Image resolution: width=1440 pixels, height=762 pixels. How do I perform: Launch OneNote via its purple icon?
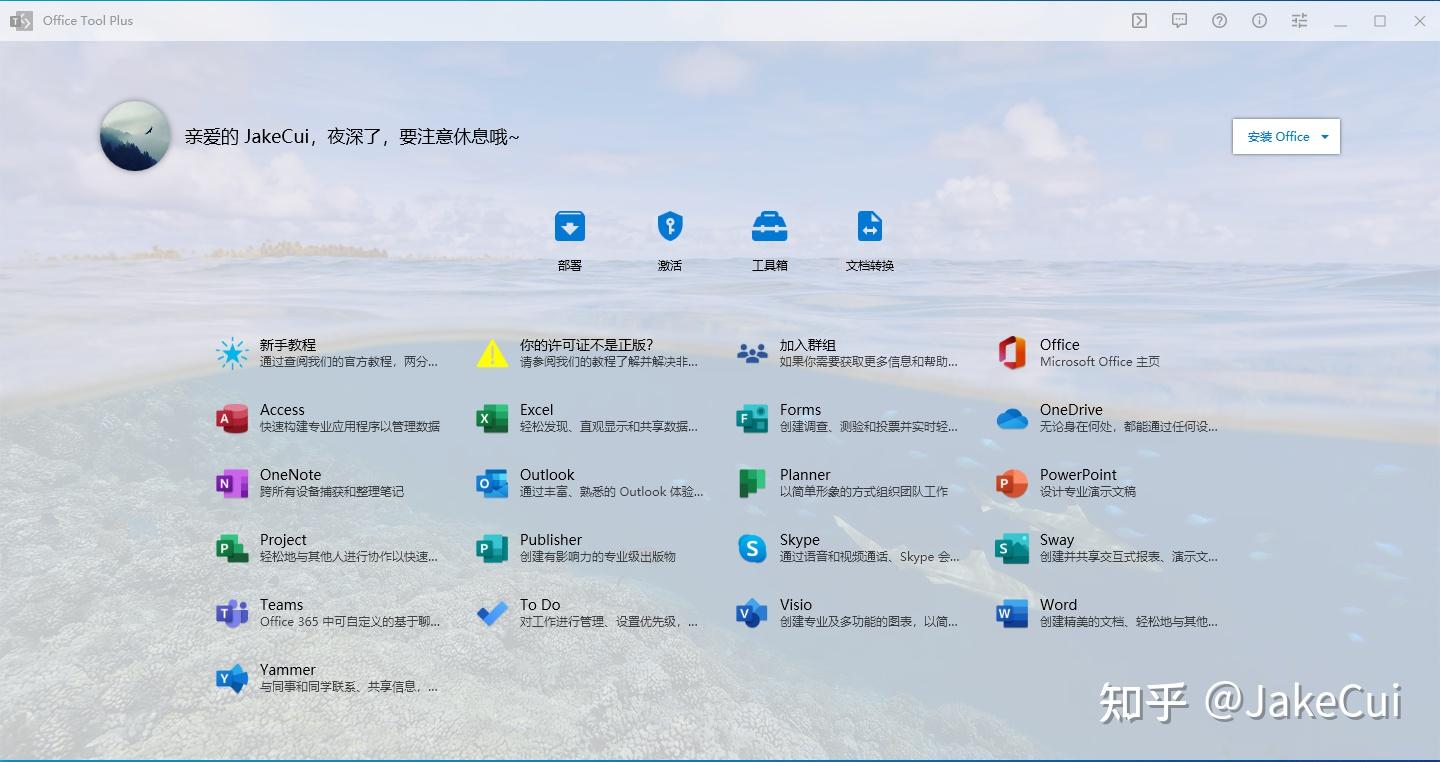click(x=232, y=483)
